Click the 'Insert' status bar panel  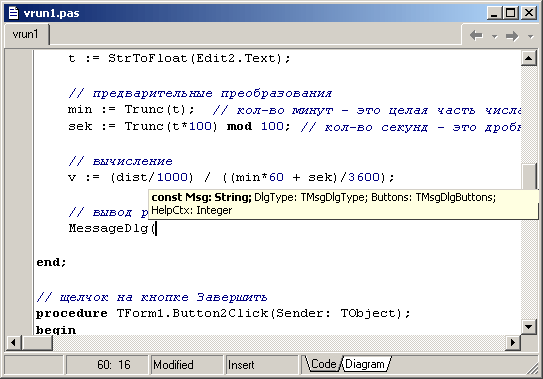coord(261,364)
